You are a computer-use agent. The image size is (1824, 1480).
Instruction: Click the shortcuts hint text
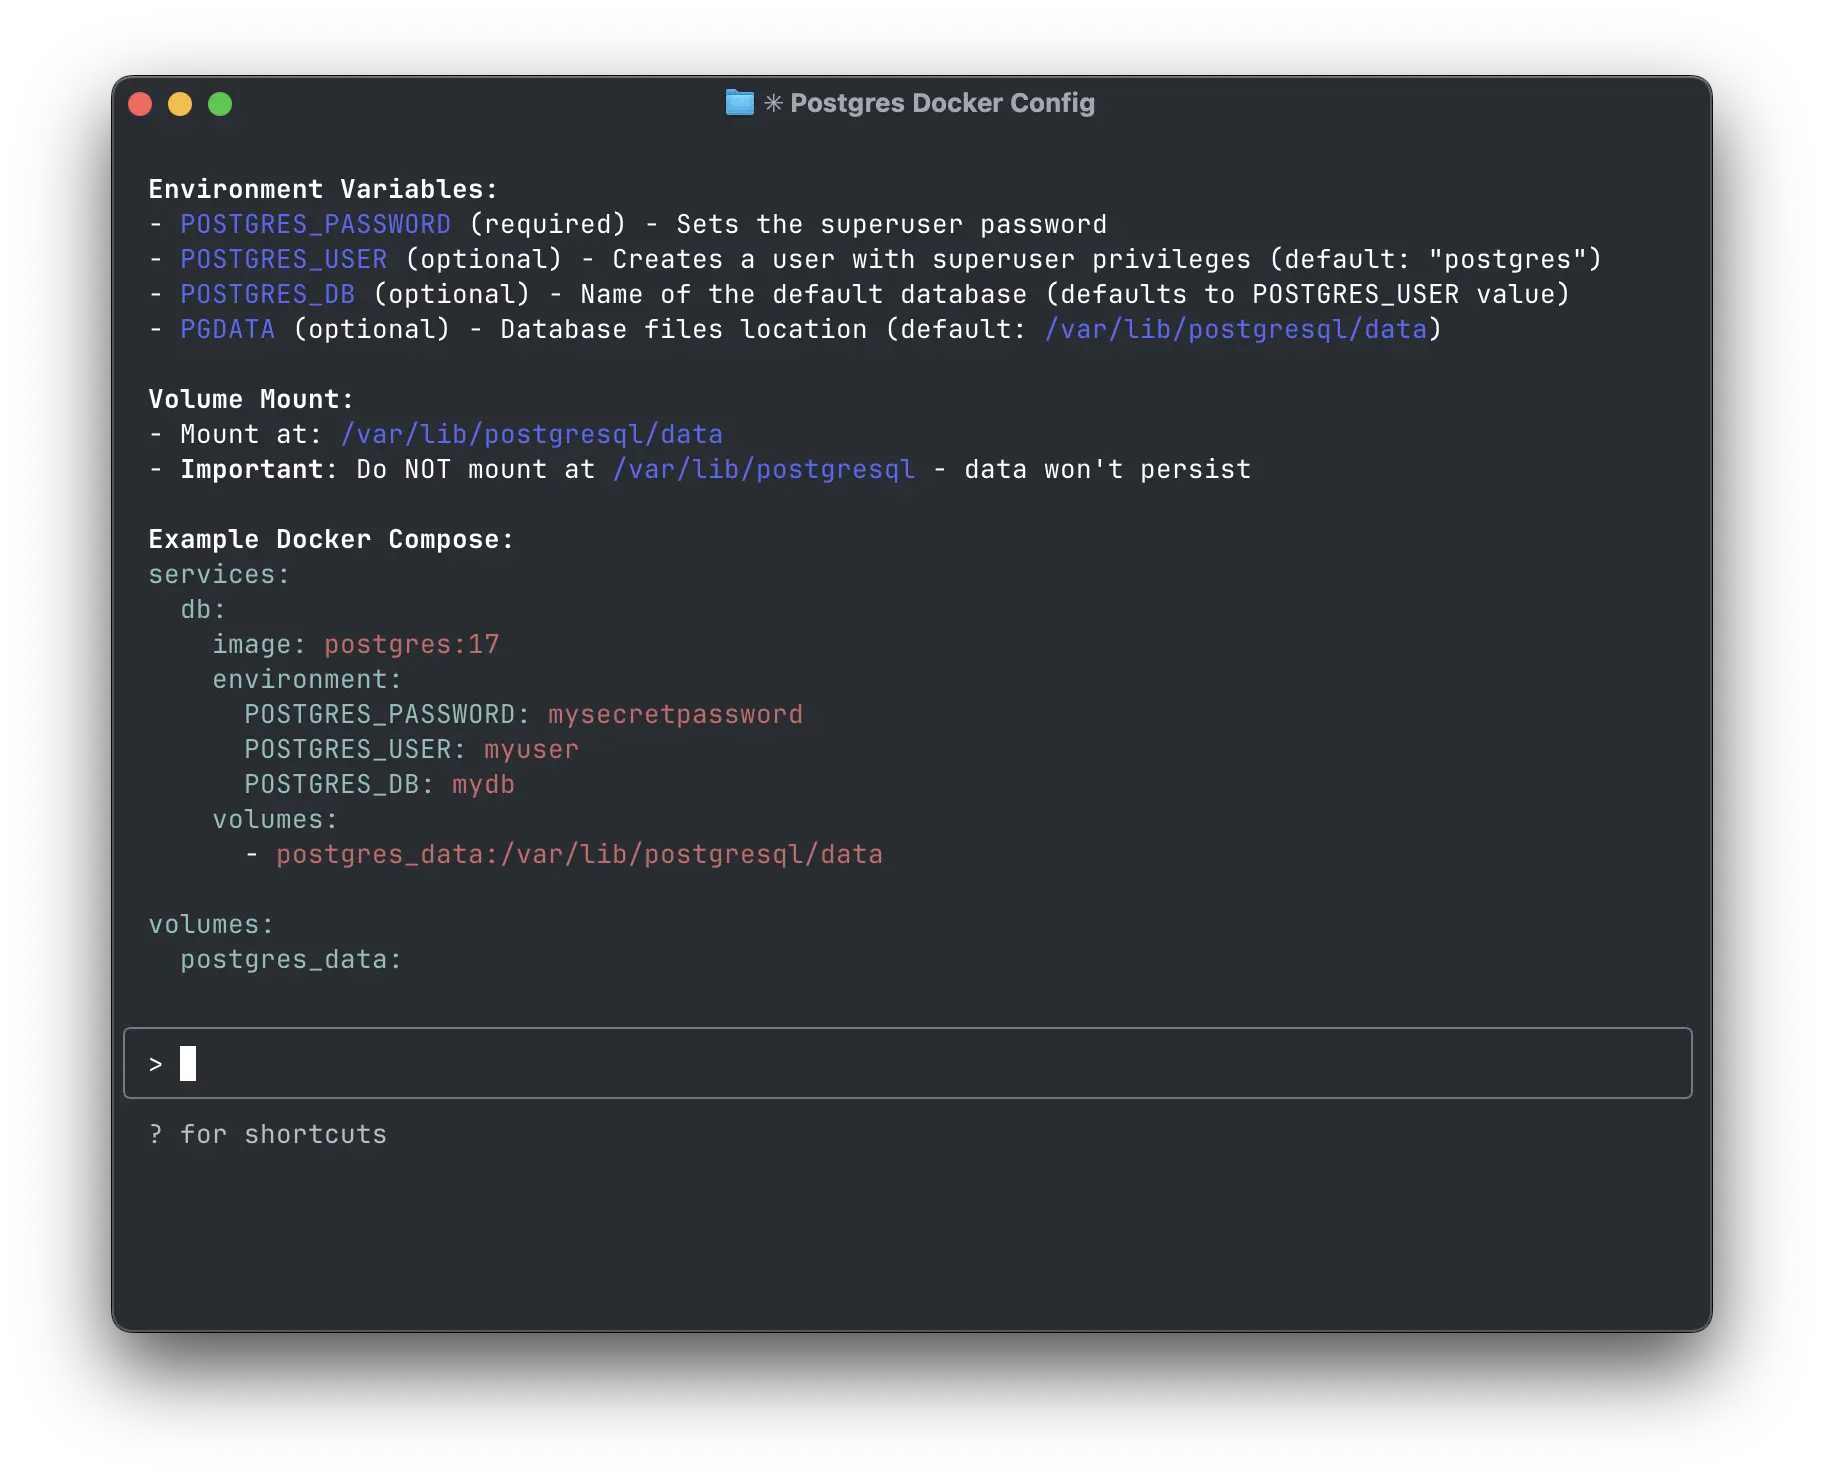pos(267,1134)
